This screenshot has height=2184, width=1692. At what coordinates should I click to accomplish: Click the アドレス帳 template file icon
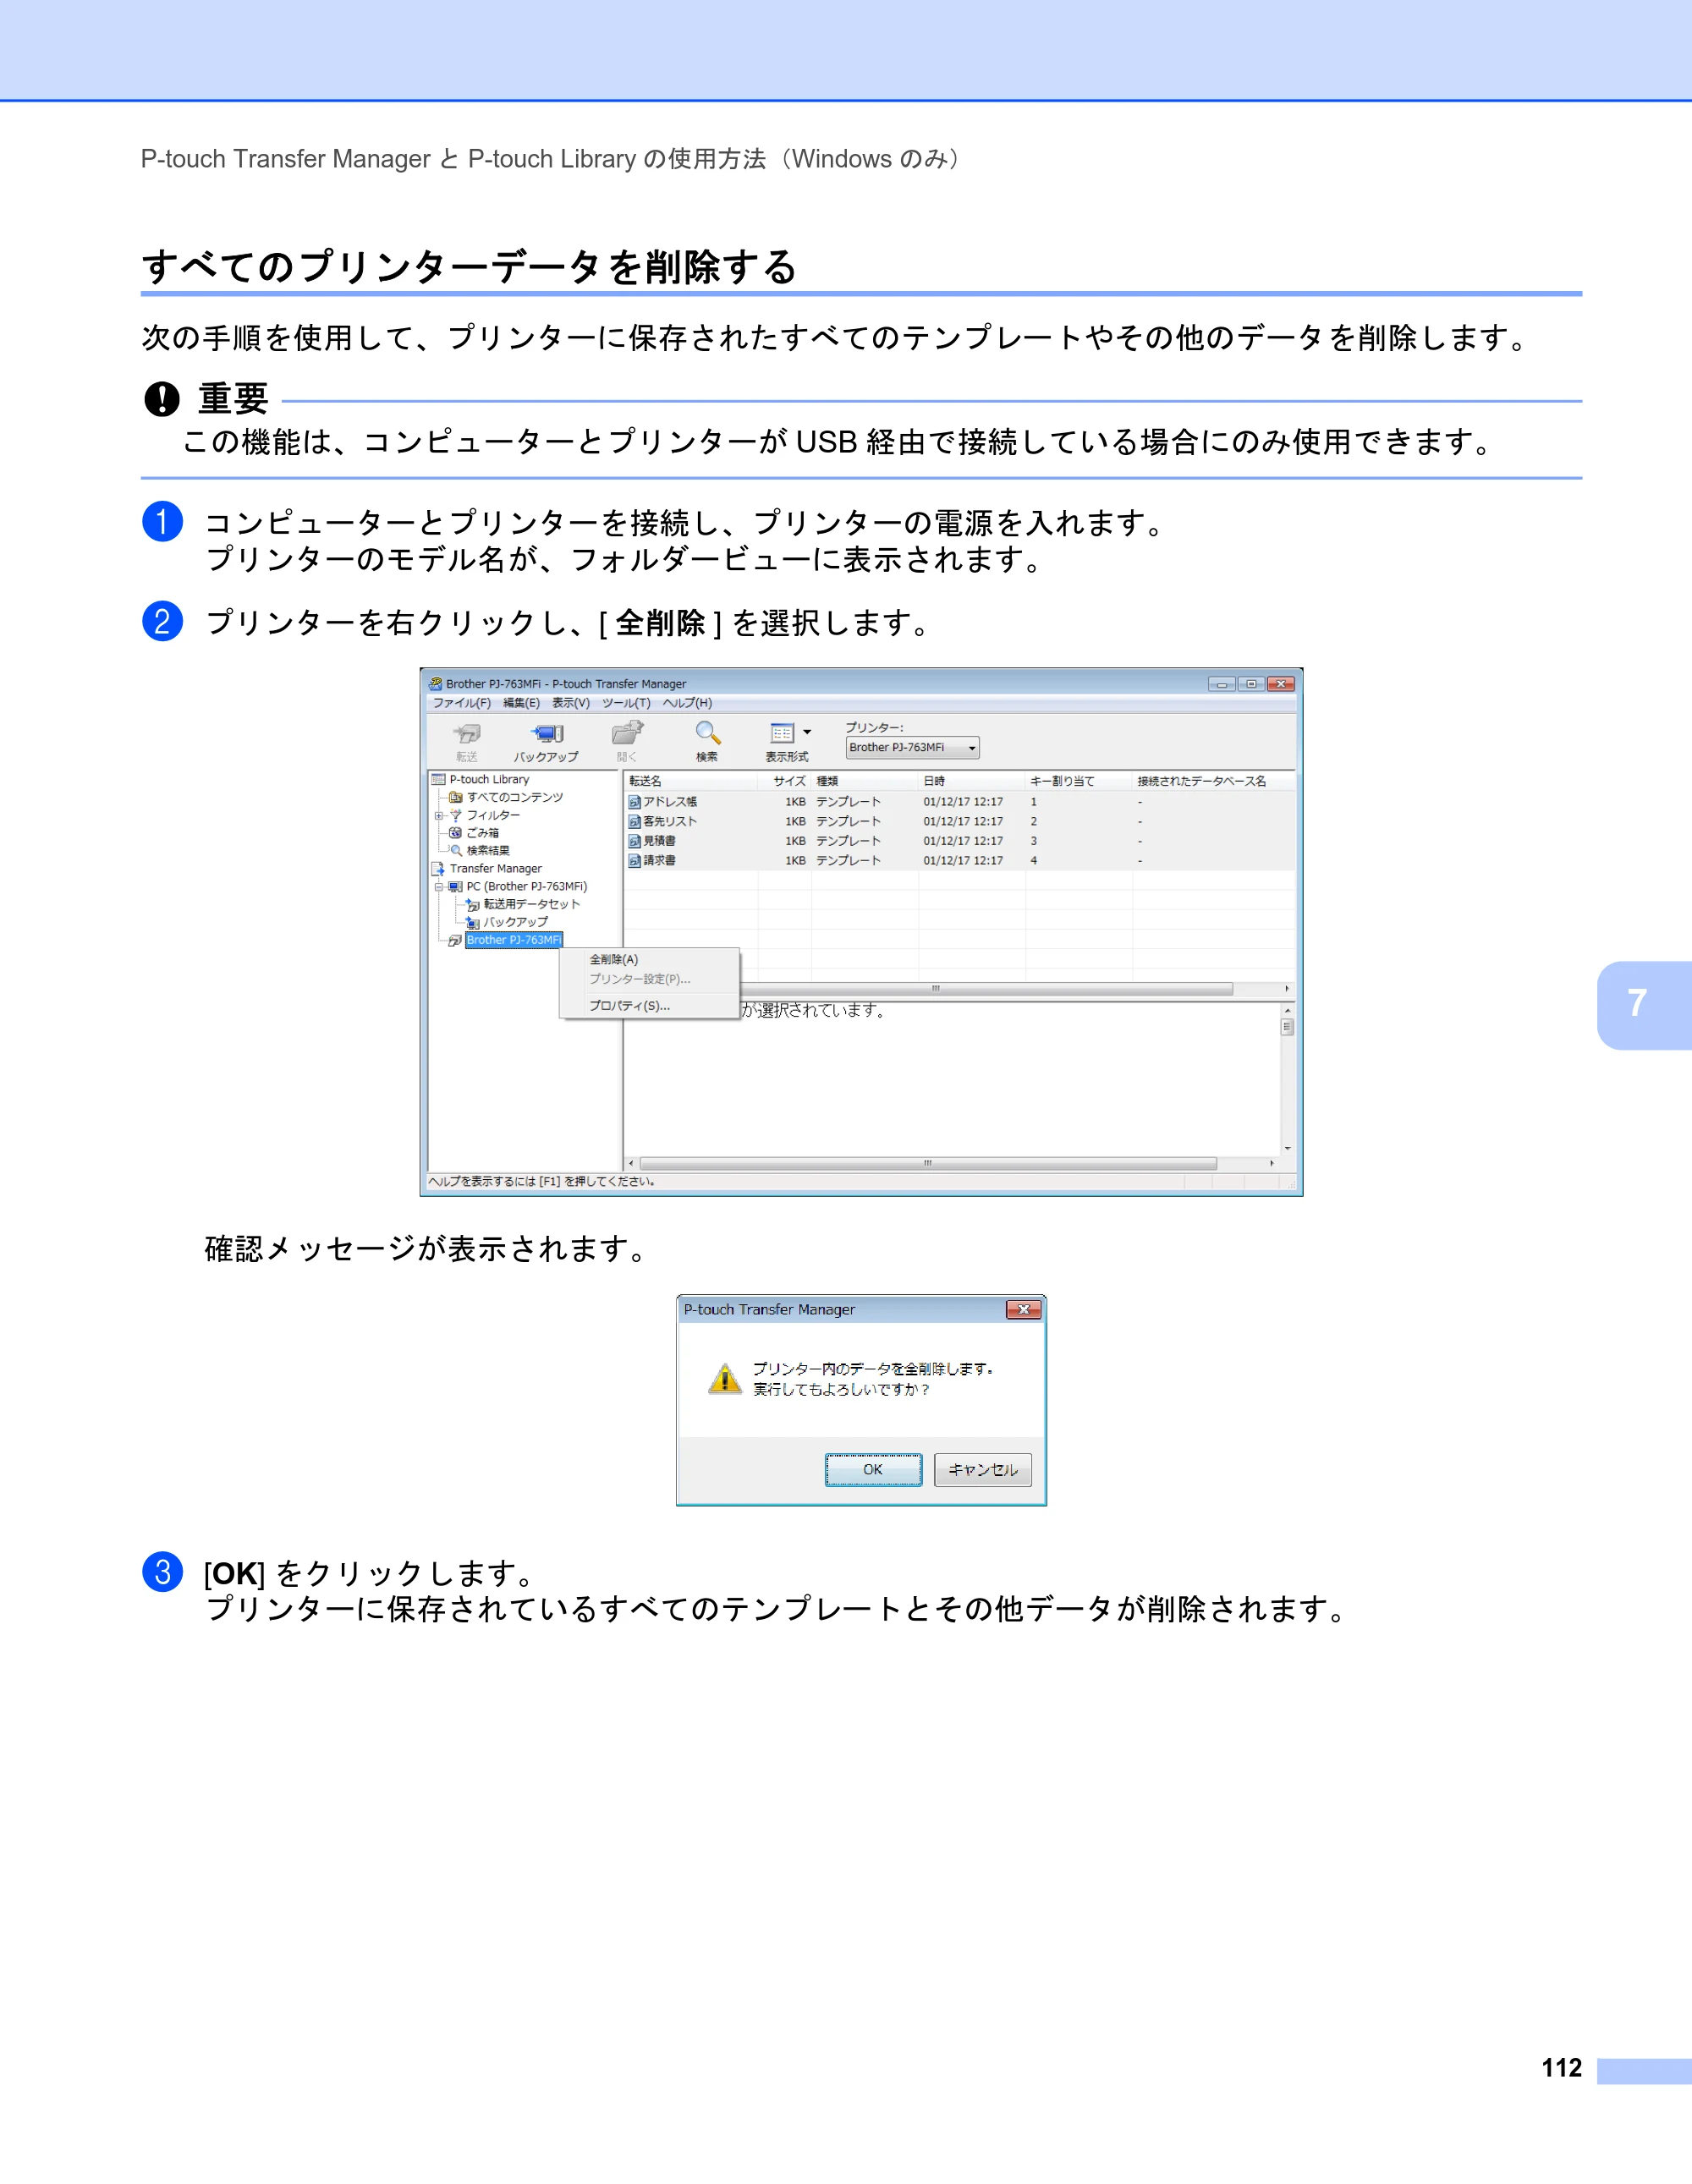pos(634,802)
